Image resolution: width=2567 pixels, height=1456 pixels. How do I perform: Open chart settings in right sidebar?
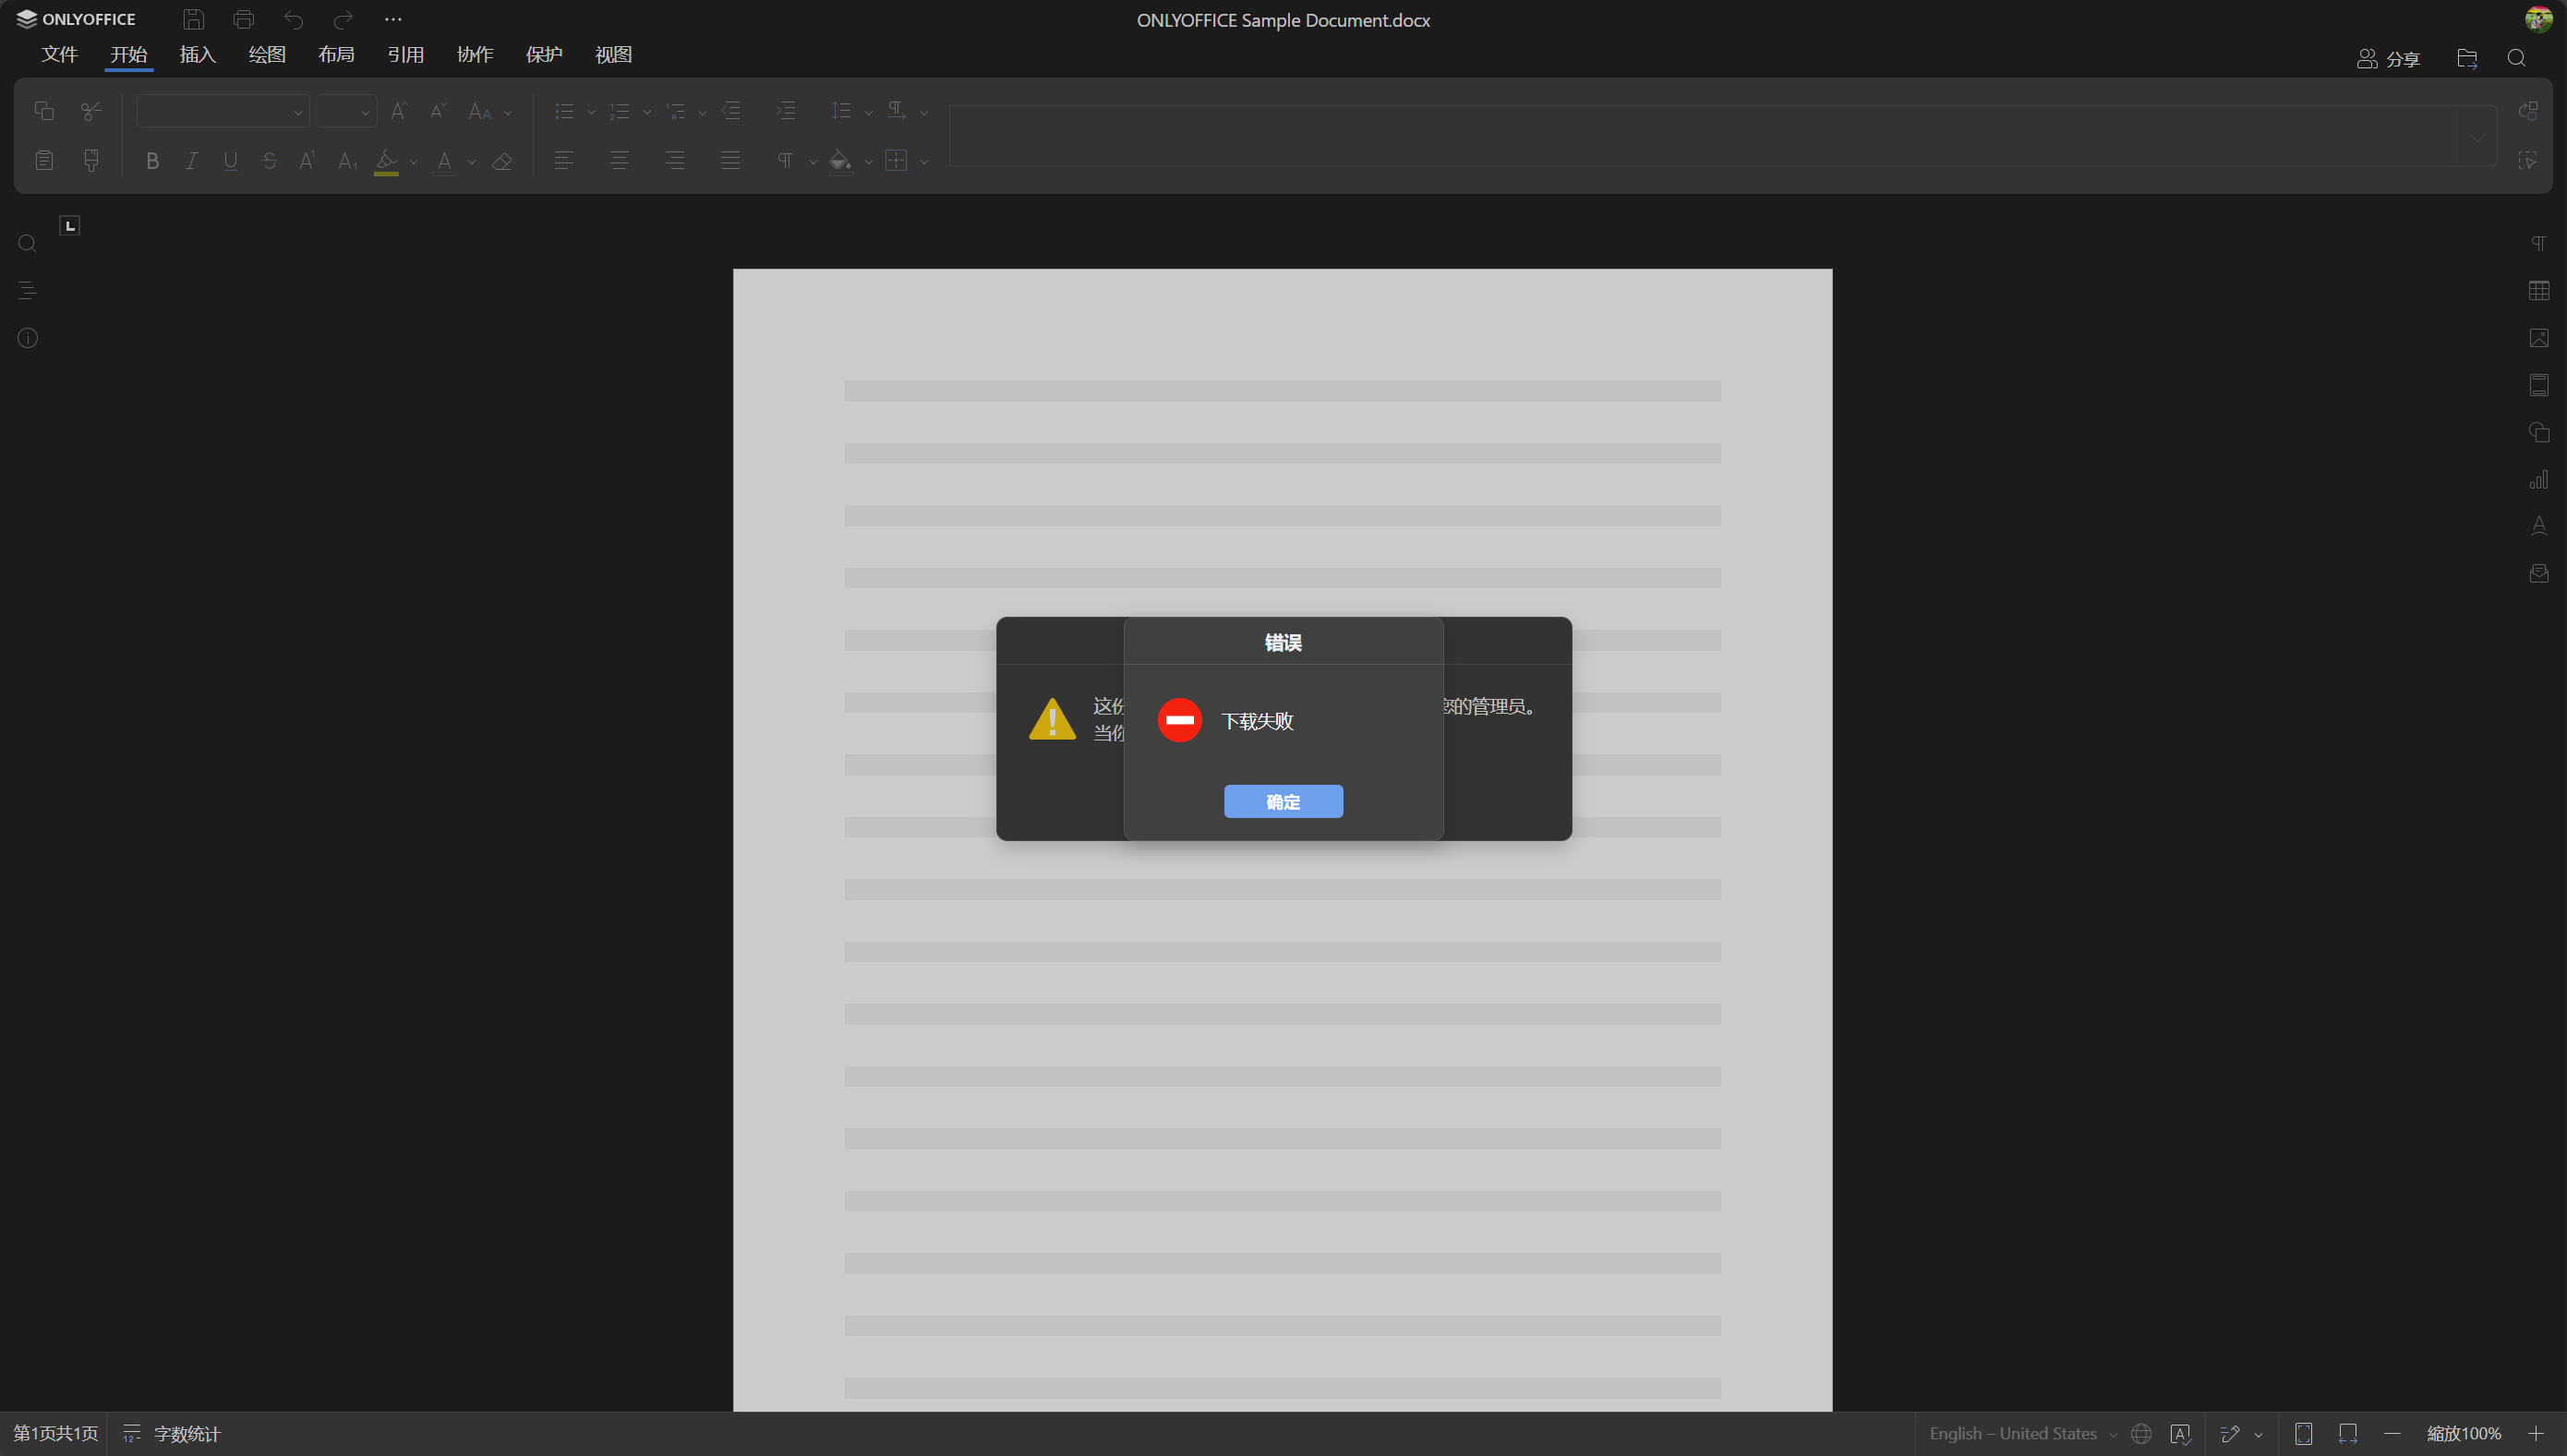coord(2538,480)
